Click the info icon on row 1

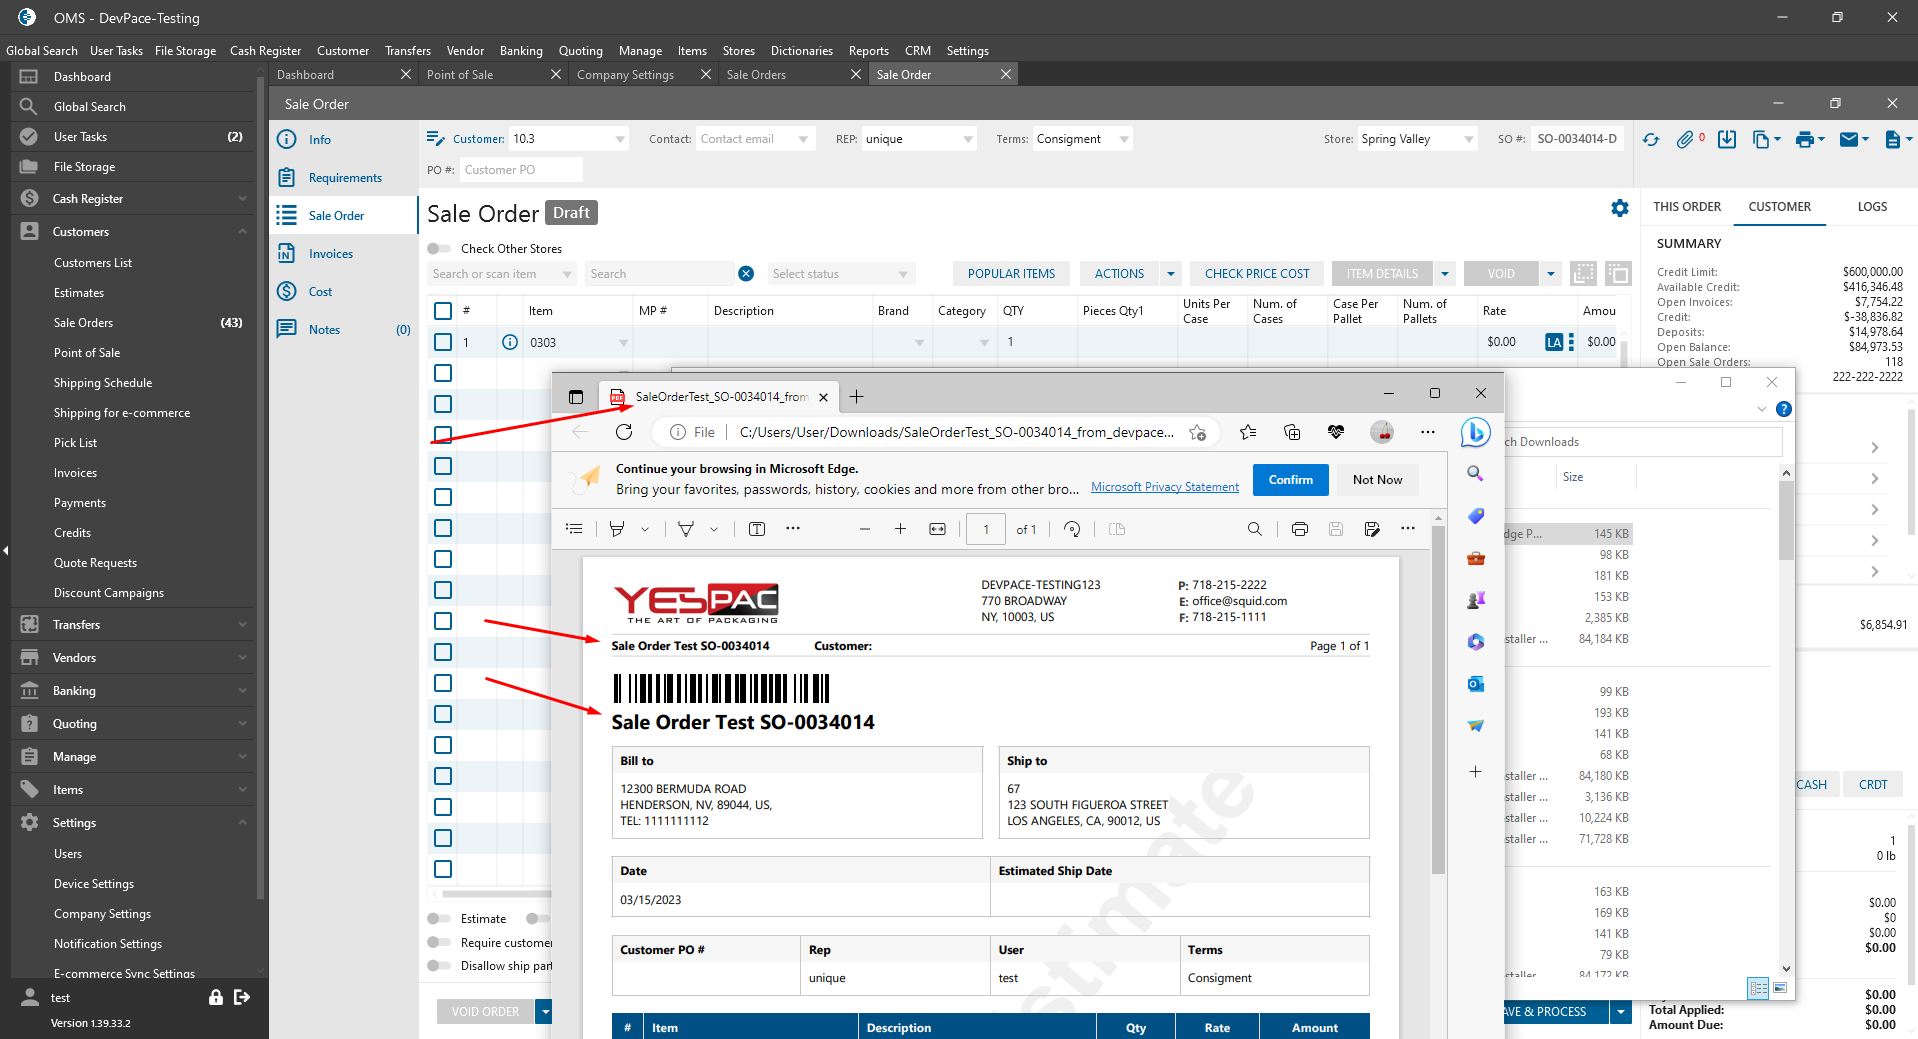pos(510,342)
